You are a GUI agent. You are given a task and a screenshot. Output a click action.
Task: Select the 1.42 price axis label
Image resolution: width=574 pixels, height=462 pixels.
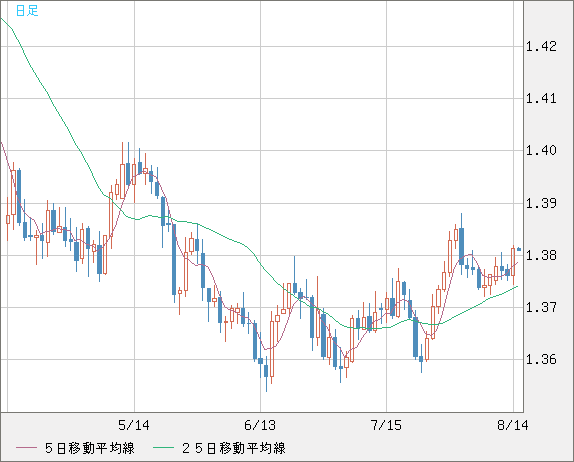coord(541,46)
